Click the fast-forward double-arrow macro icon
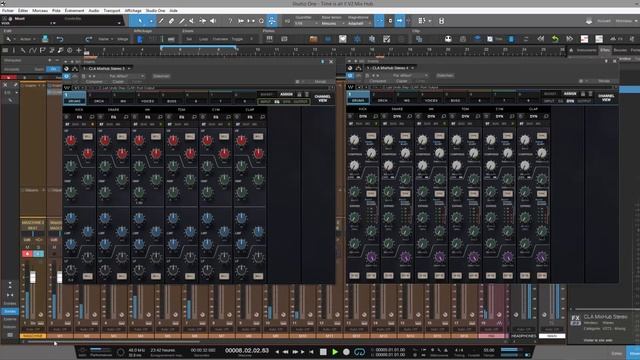Viewport: 640px width, 360px height. [569, 39]
